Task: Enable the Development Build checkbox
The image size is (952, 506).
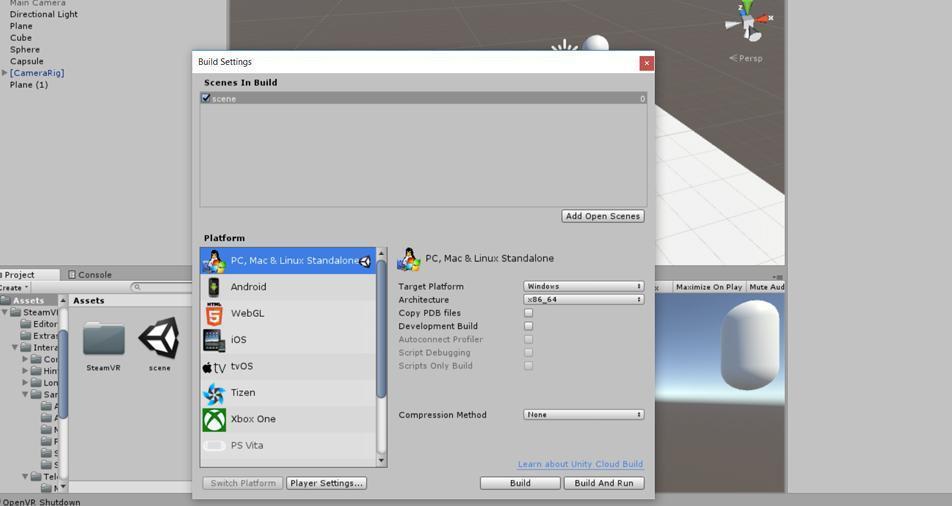Action: point(528,326)
